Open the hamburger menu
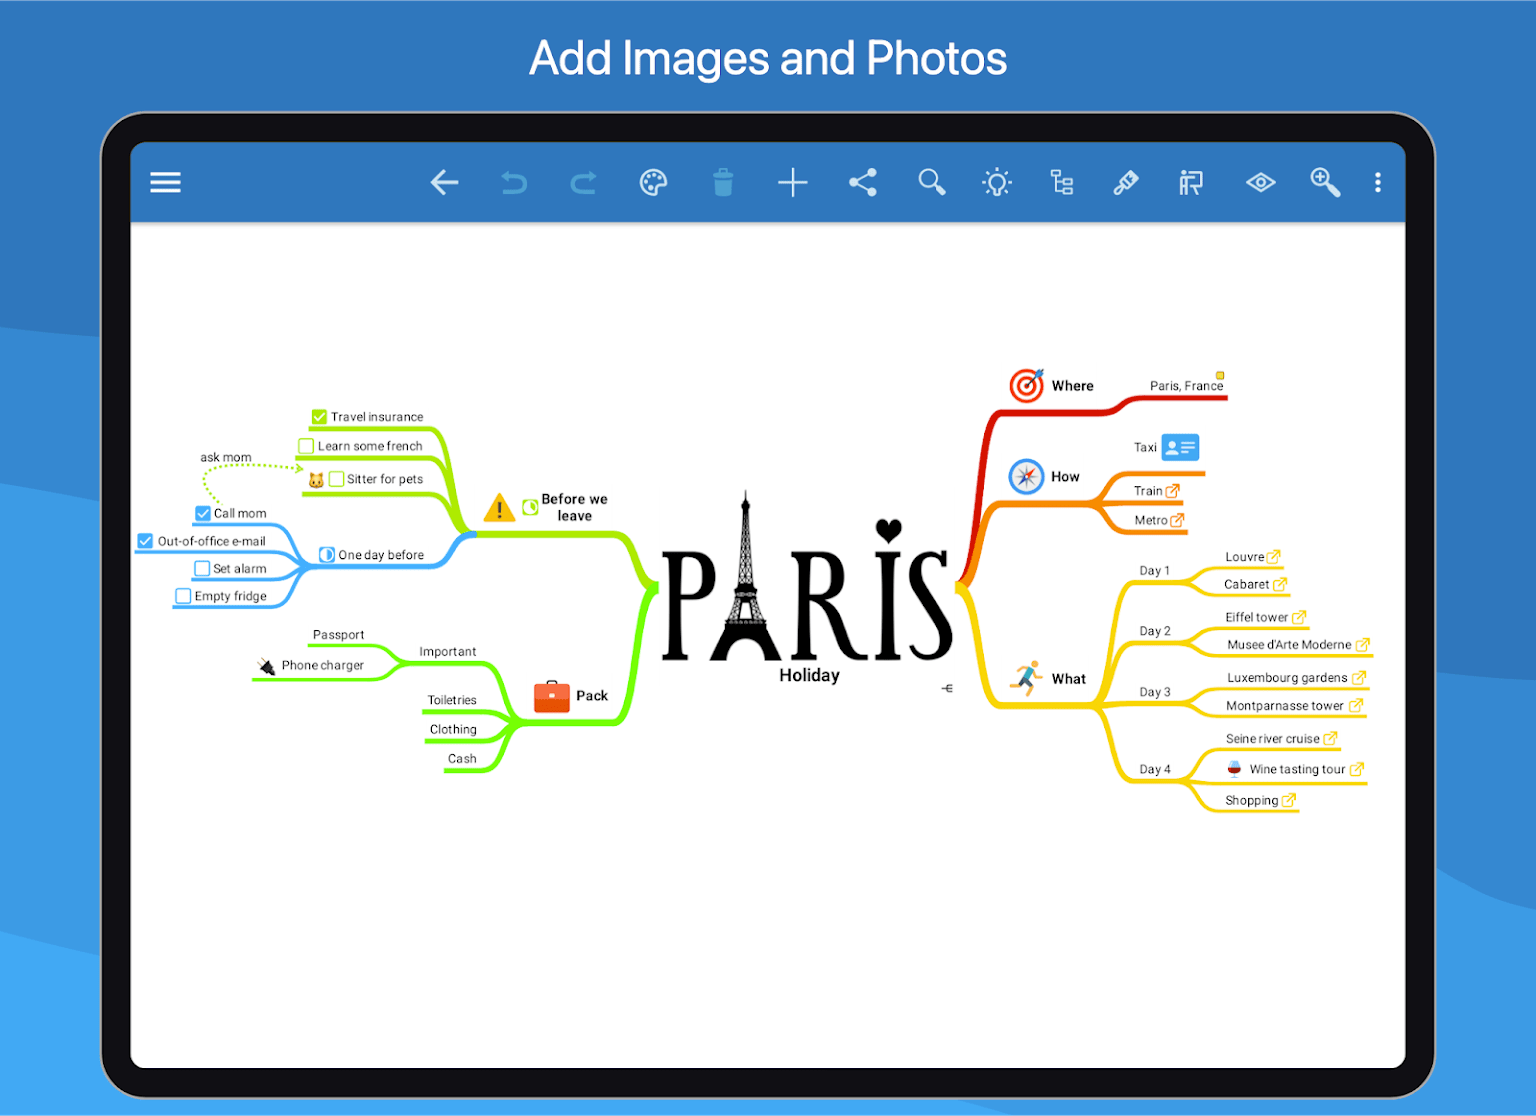1536x1116 pixels. (x=165, y=182)
